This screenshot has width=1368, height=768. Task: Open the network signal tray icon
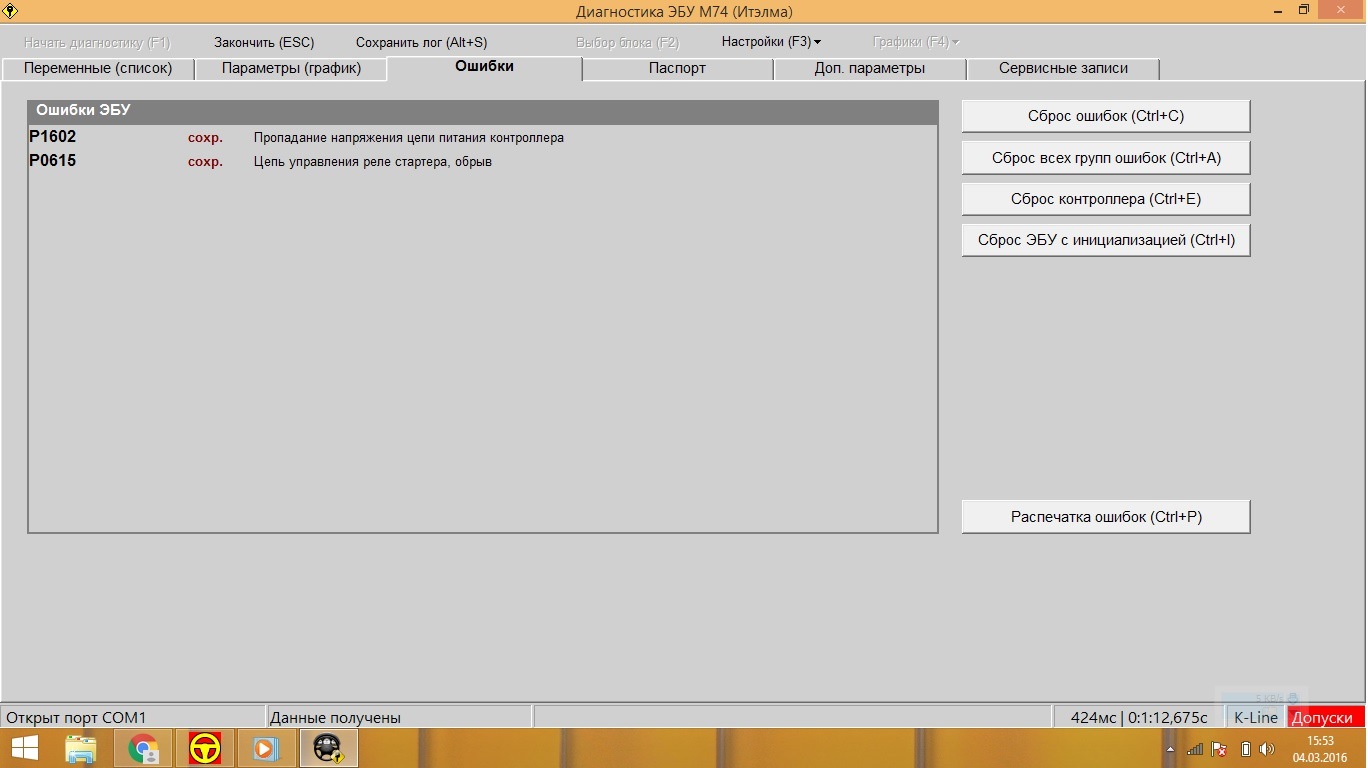point(1196,749)
